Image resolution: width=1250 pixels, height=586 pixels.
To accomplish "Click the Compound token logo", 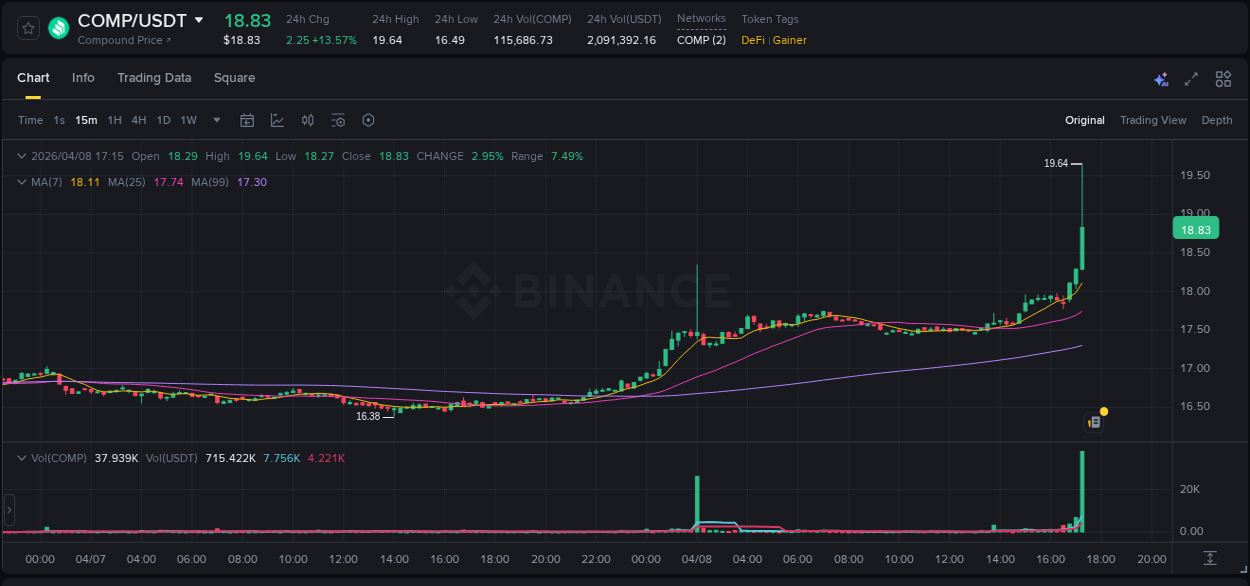I will click(57, 28).
